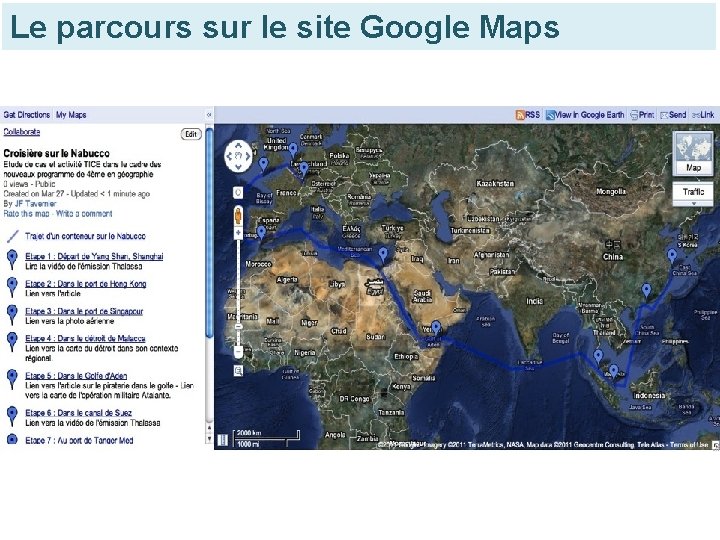Click the marker icon beside Etape 1
This screenshot has height=540, width=720.
click(12, 259)
